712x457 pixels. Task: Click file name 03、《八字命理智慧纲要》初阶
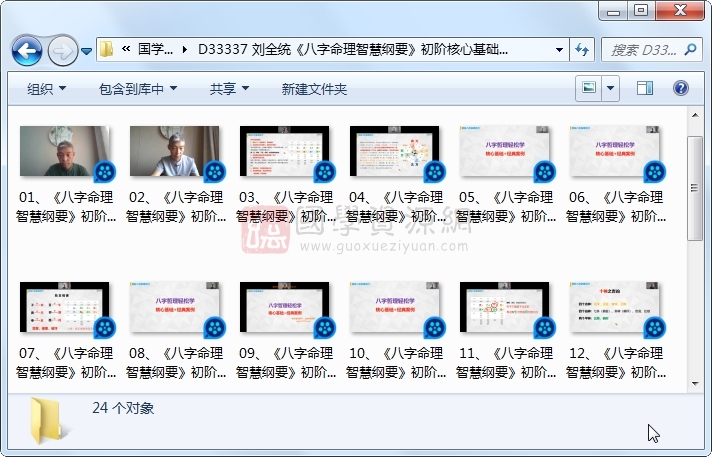click(286, 207)
